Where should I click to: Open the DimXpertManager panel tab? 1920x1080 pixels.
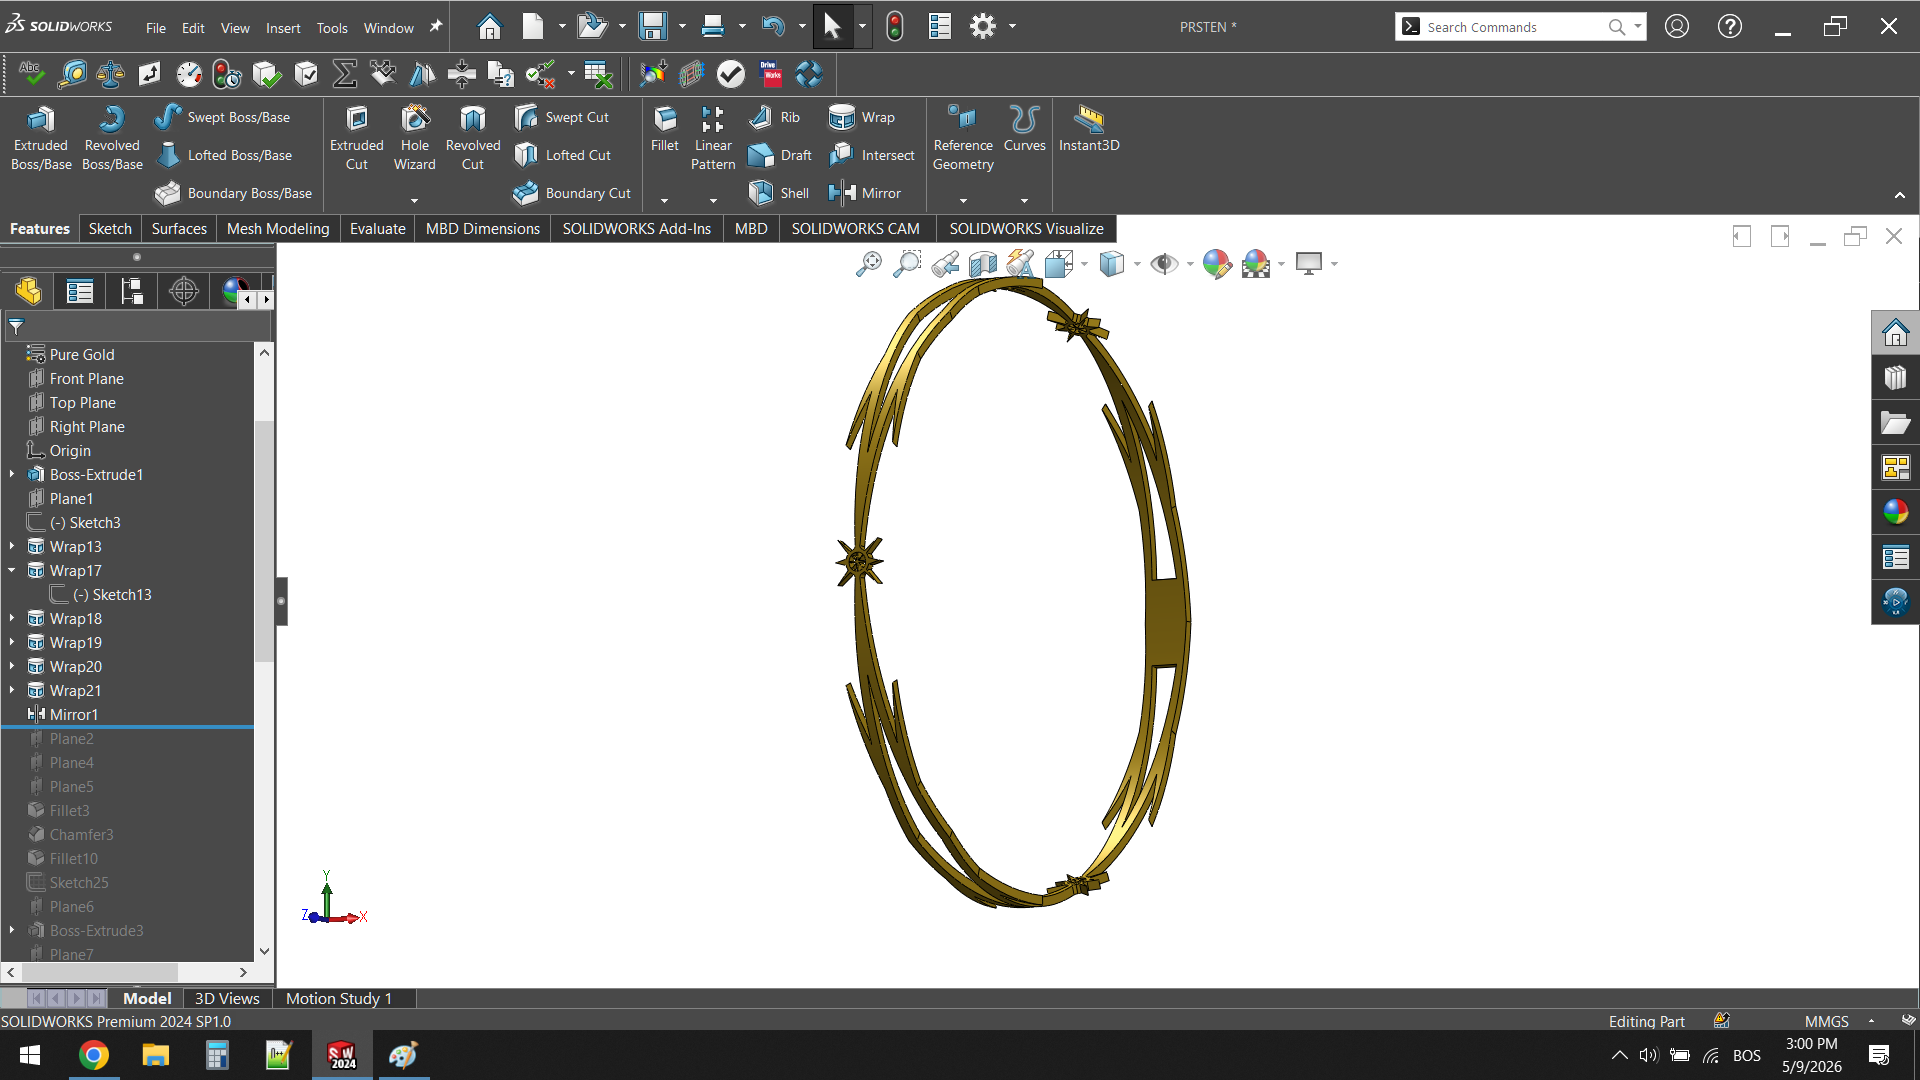pyautogui.click(x=184, y=291)
